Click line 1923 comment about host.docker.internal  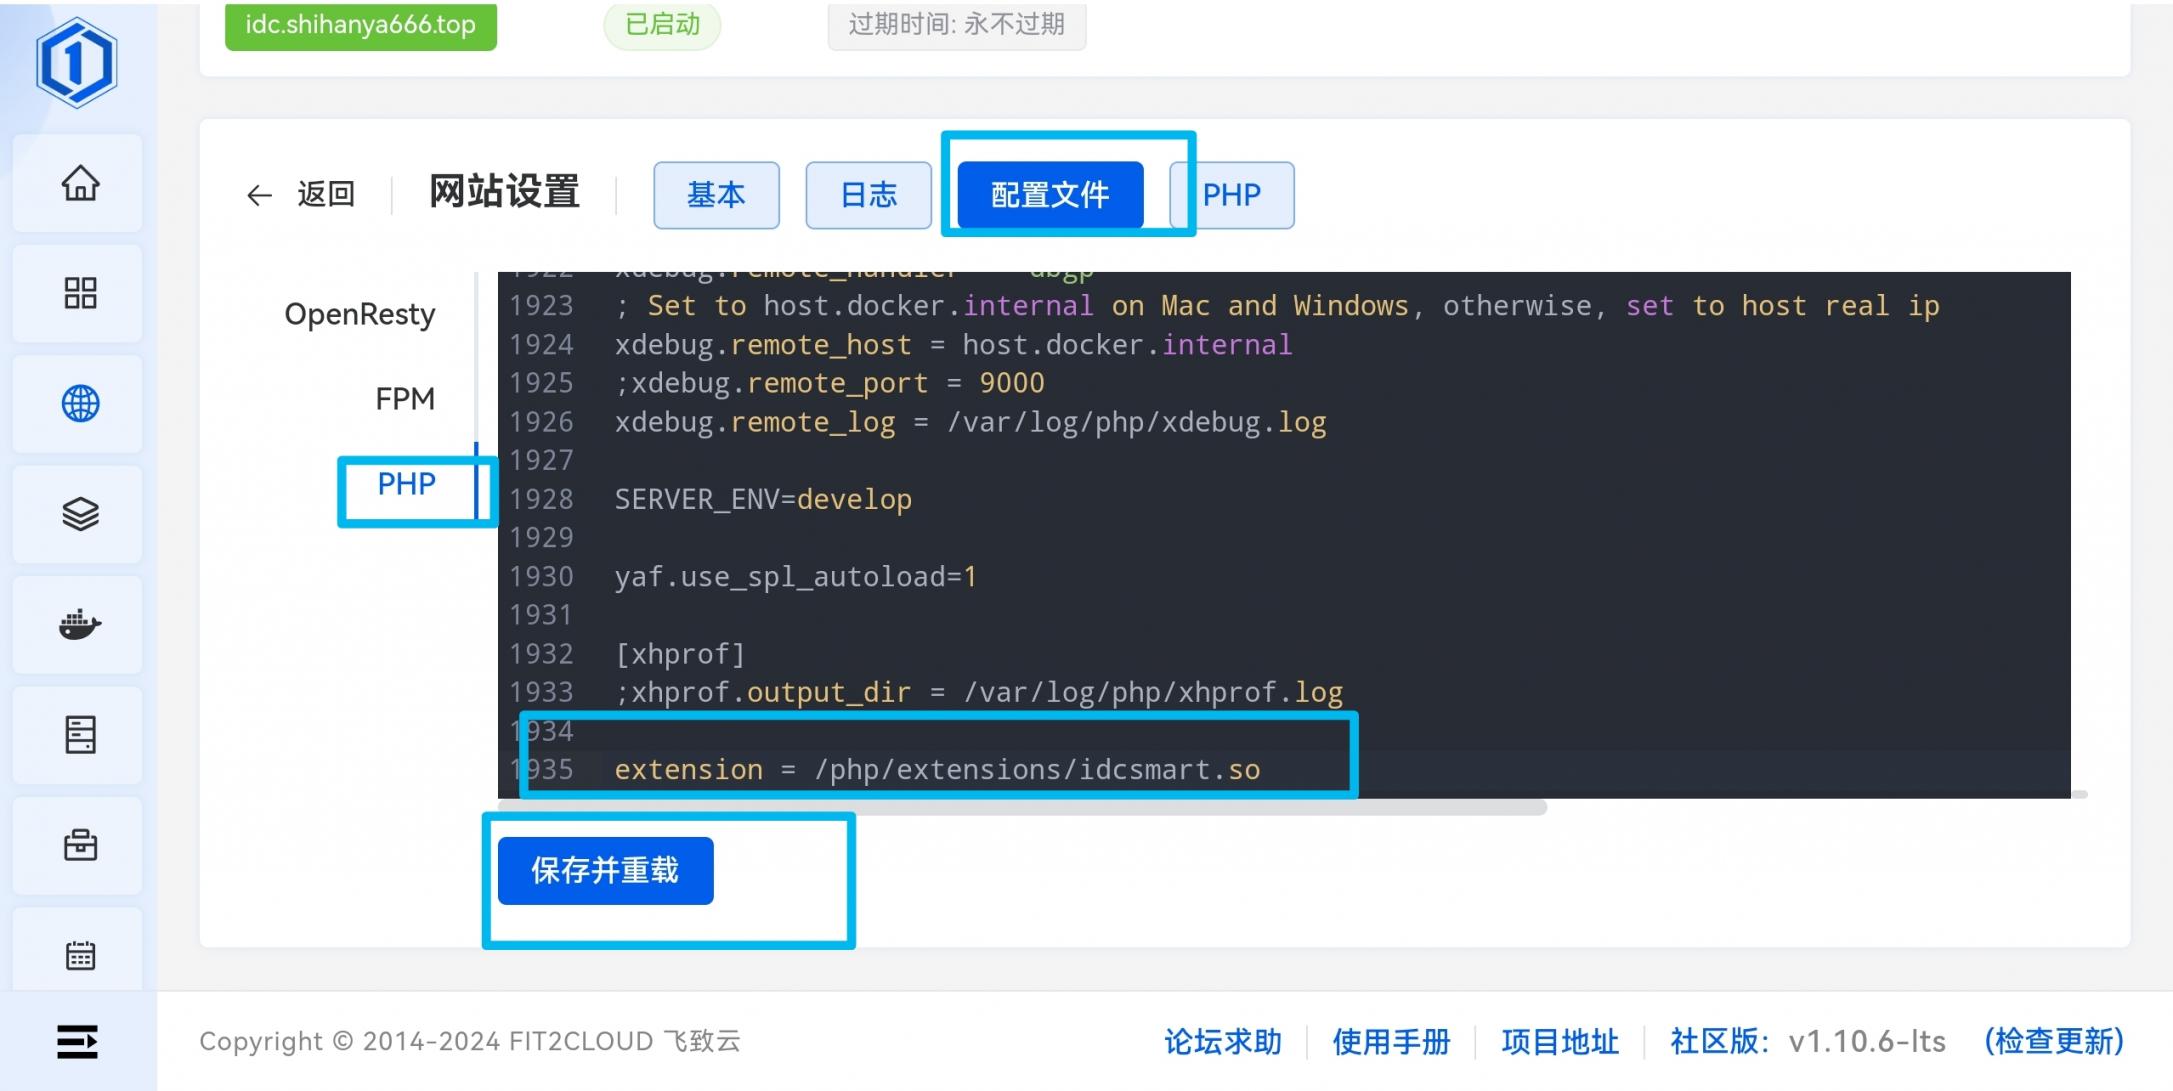[1277, 306]
